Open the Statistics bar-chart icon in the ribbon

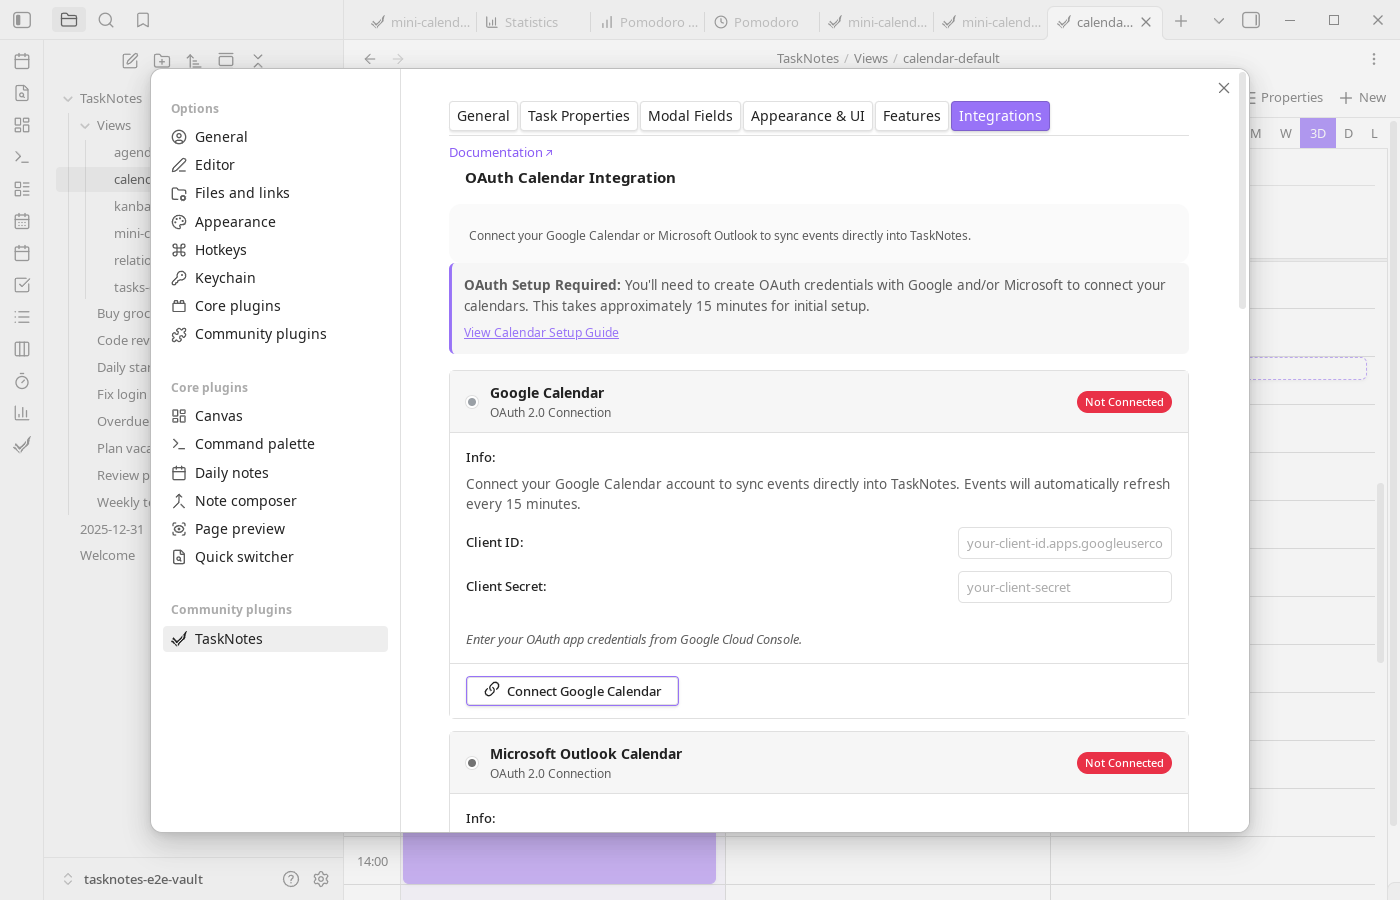21,413
